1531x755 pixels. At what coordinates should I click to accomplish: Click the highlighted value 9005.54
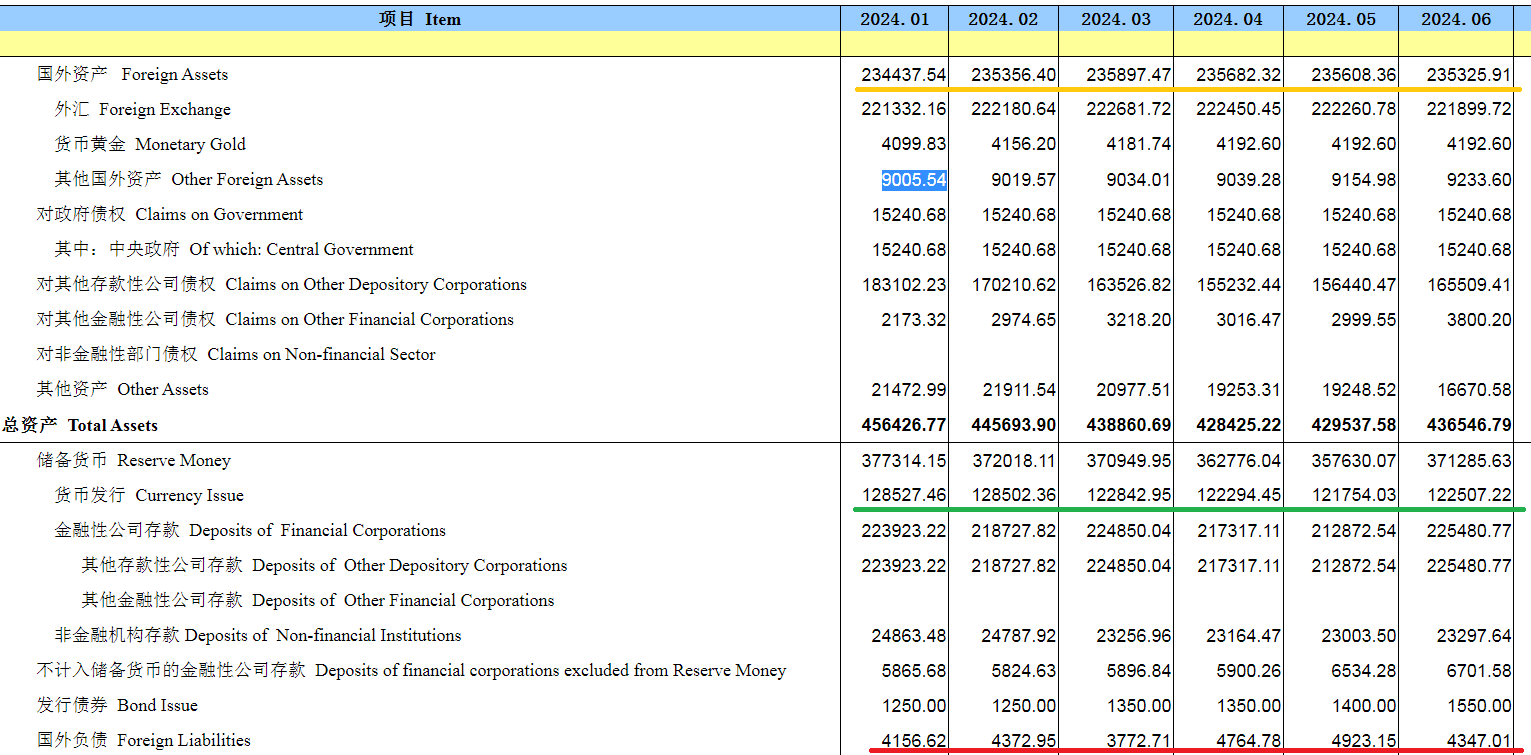tap(914, 180)
